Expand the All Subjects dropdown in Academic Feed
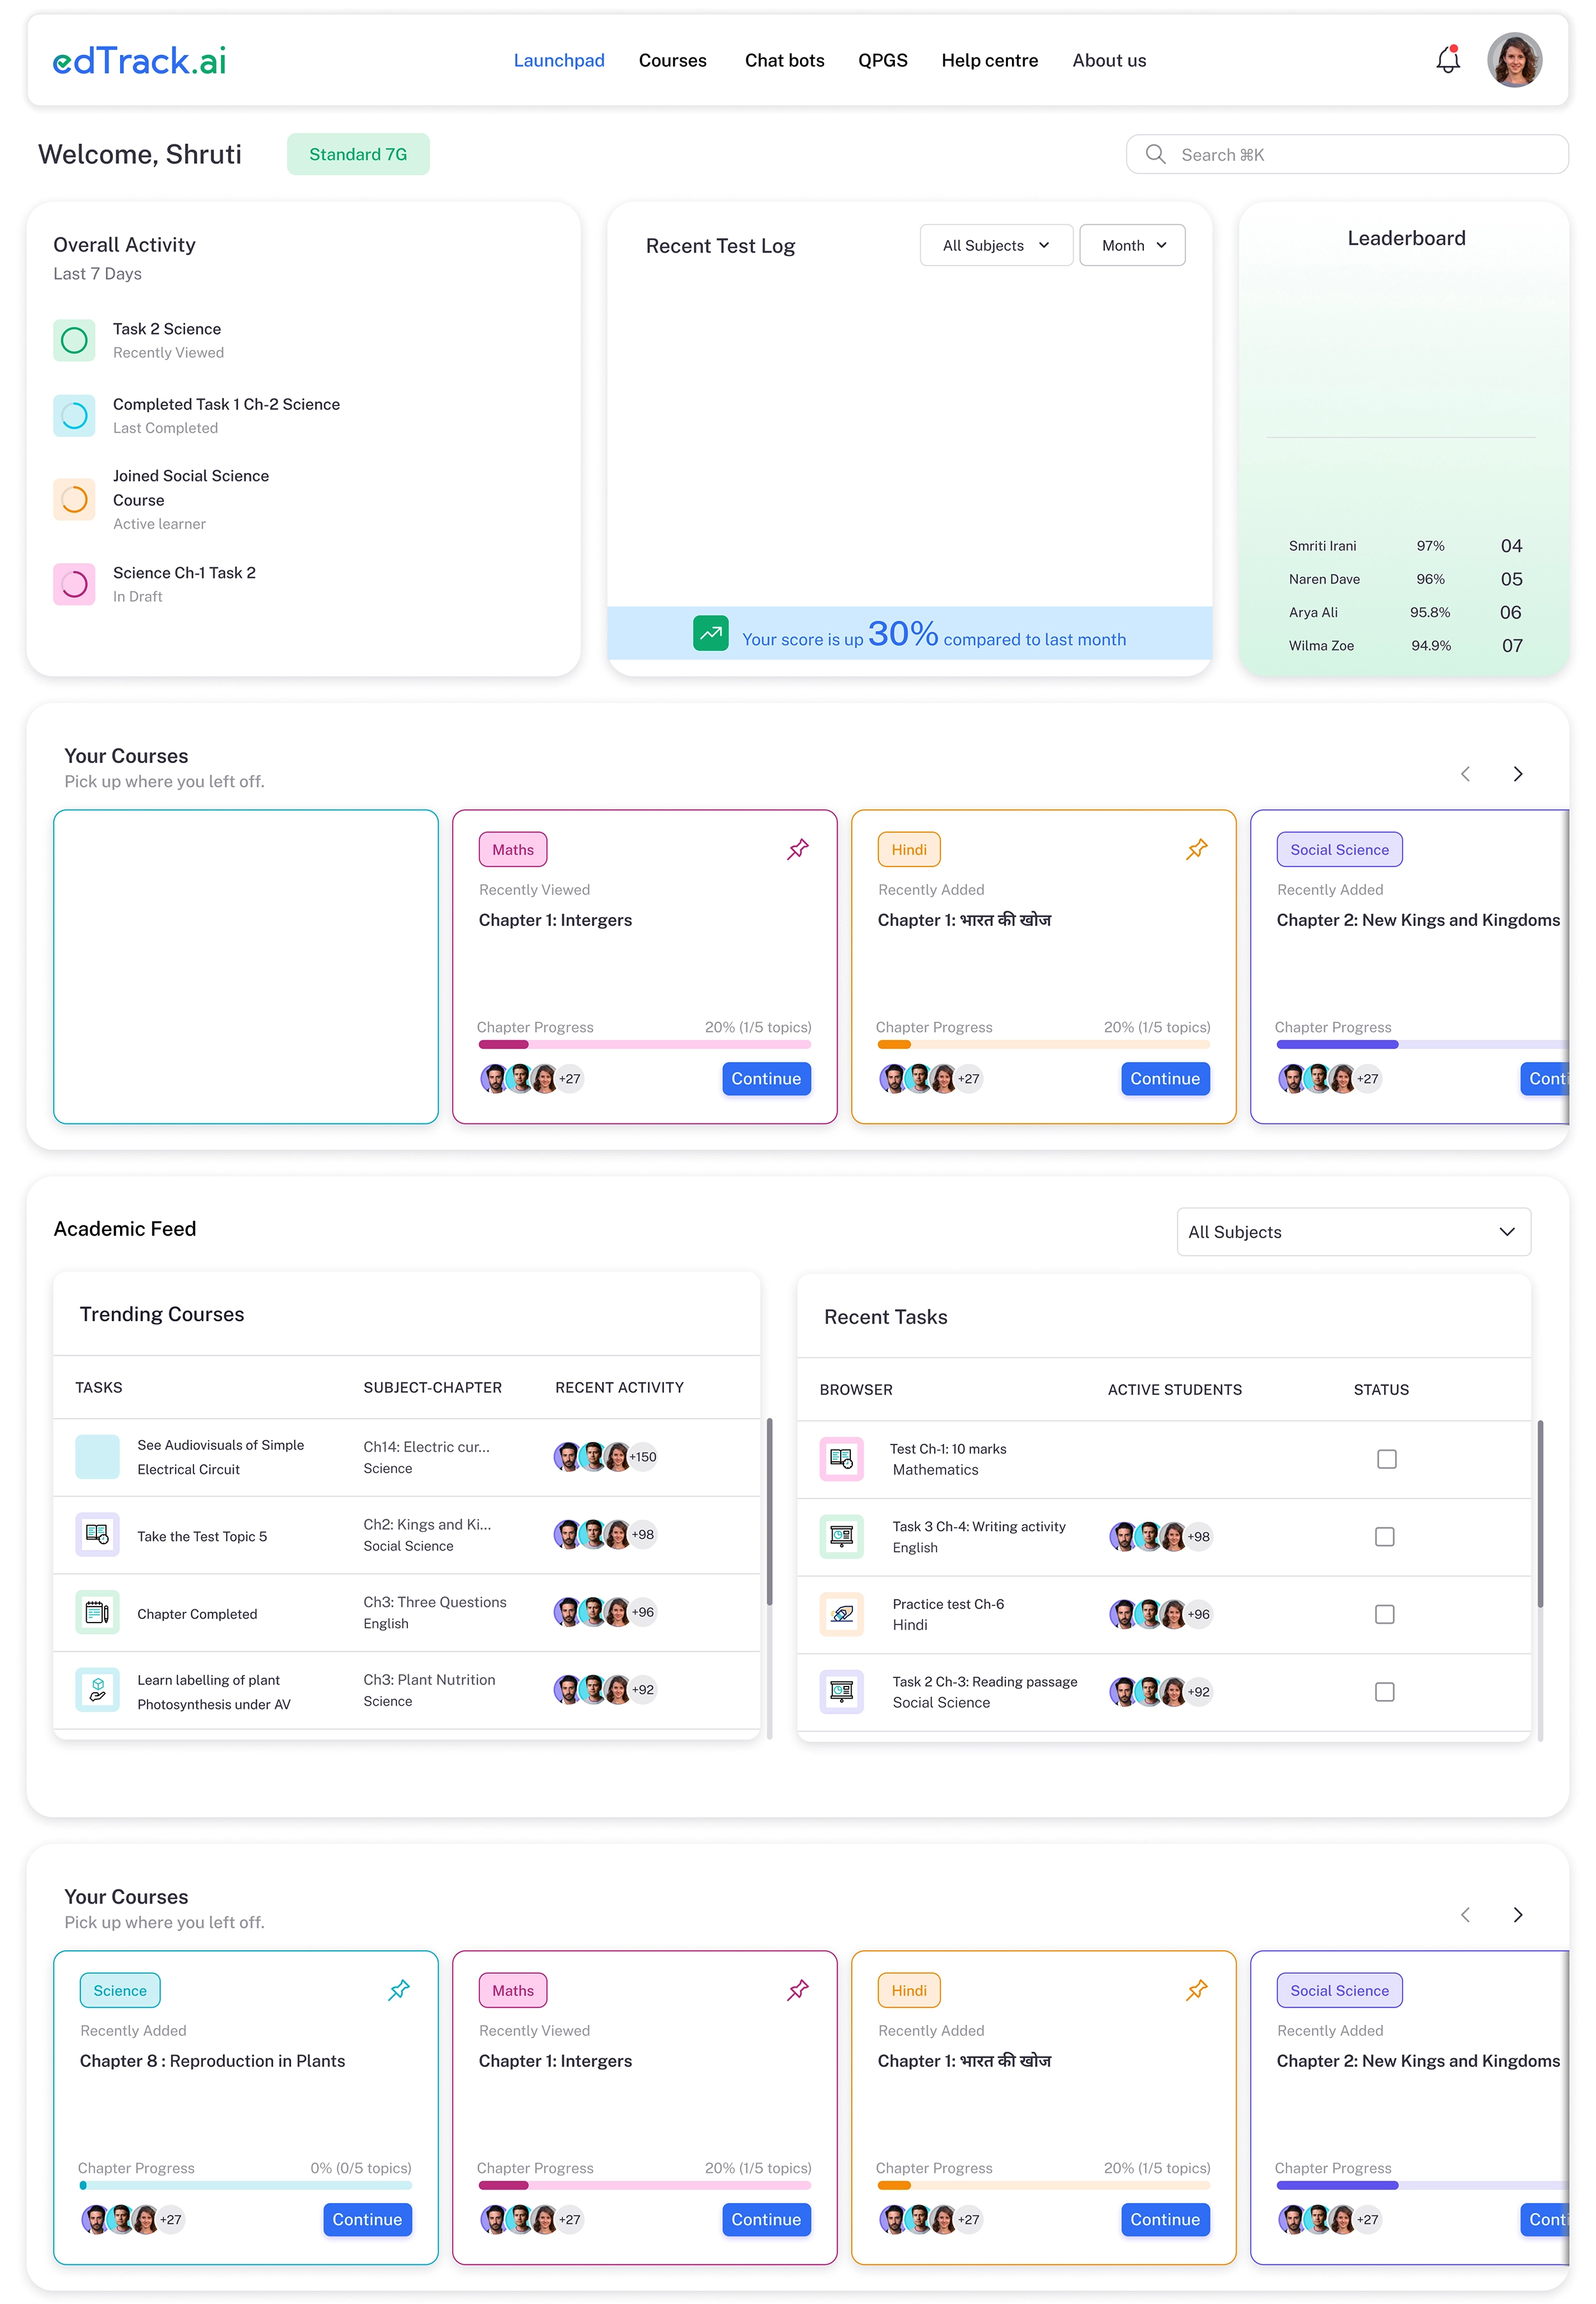The image size is (1596, 2304). 1353,1231
